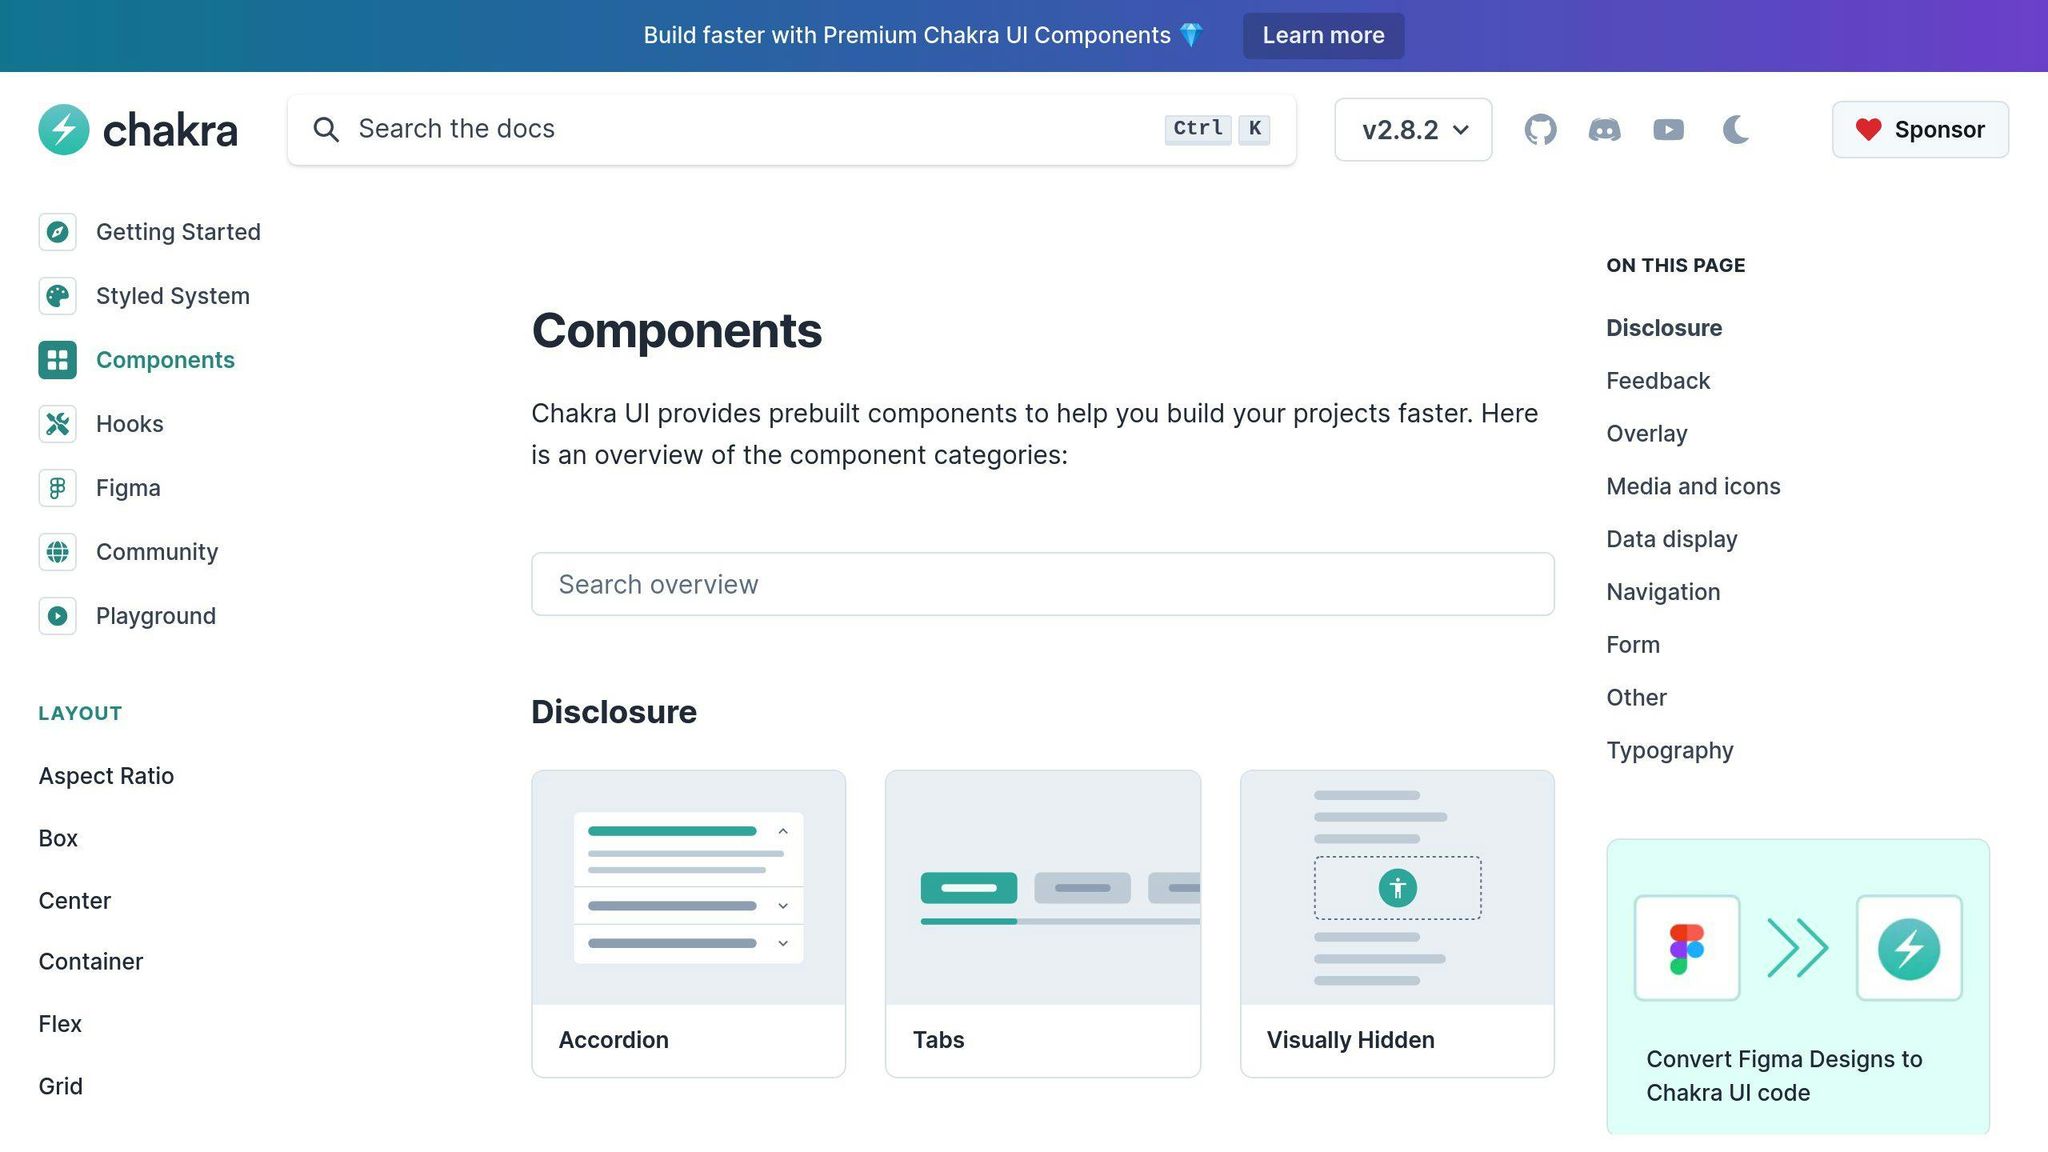Go to Center layout page
This screenshot has height=1152, width=2048.
tap(75, 901)
